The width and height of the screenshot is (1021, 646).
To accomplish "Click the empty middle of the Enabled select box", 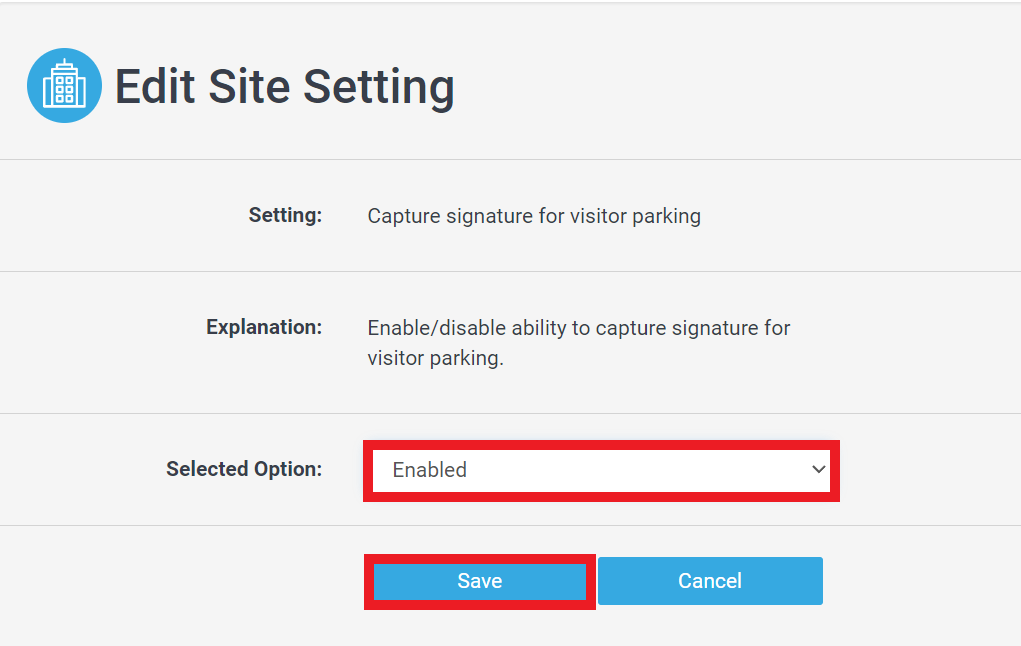I will (x=638, y=470).
